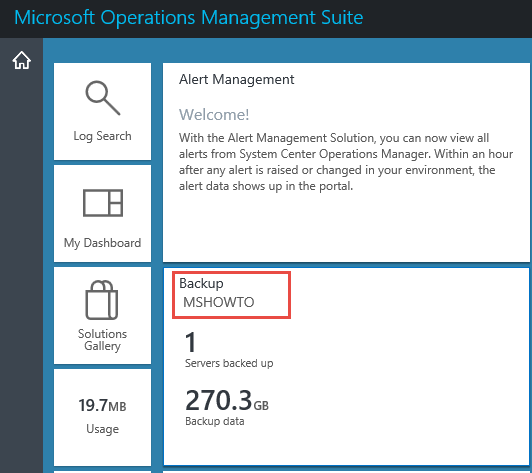Select the Log Search label

(x=102, y=136)
